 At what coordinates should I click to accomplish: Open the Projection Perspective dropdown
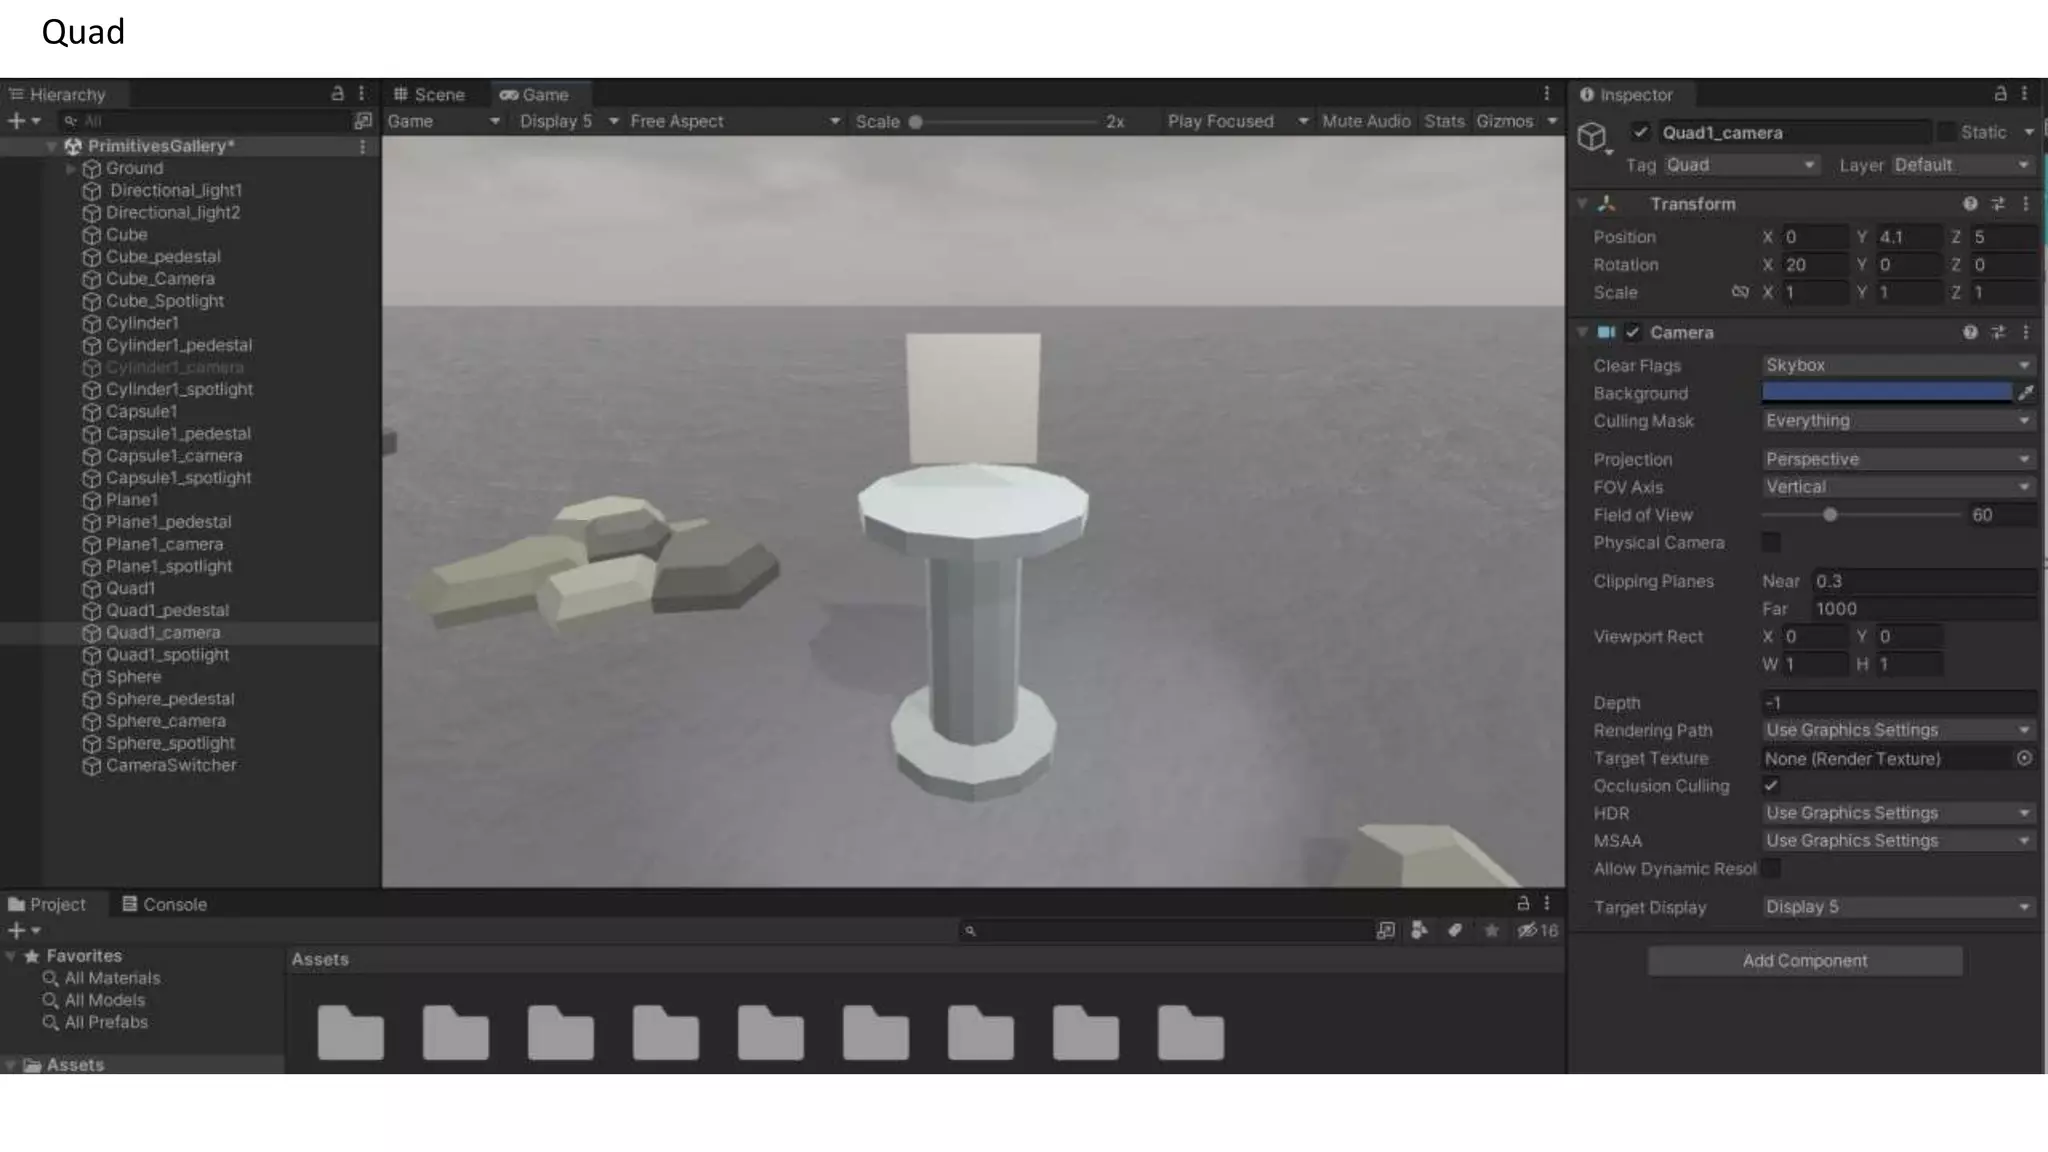click(1897, 459)
